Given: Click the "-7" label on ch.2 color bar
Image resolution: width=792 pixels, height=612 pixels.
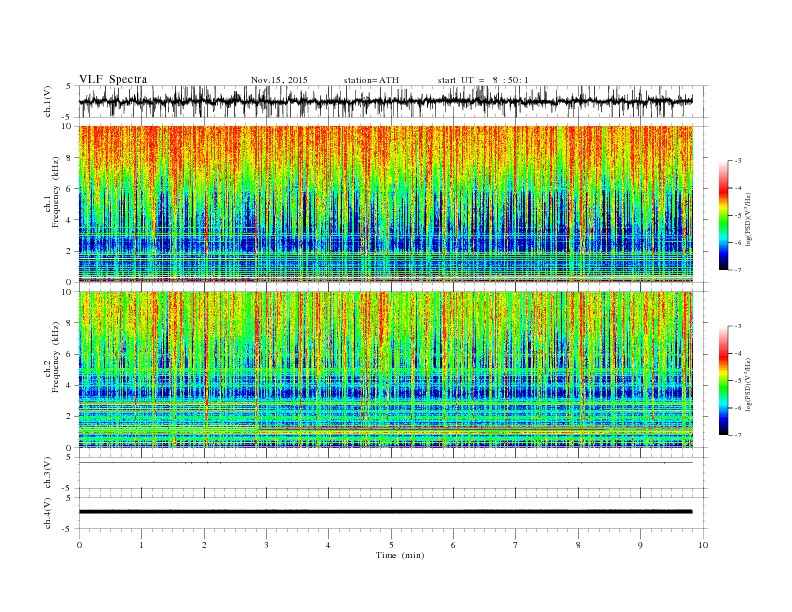Looking at the screenshot, I should tap(738, 435).
